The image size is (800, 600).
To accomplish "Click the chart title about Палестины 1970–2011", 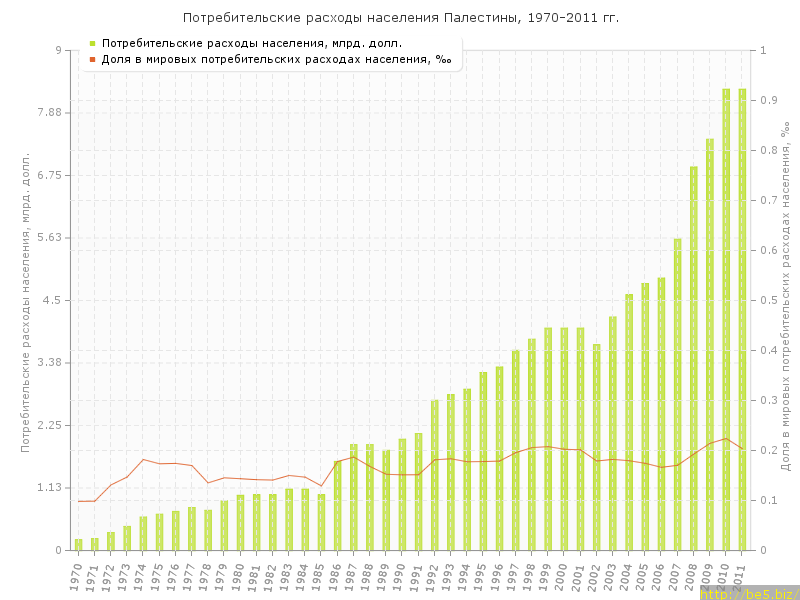I will (x=400, y=18).
